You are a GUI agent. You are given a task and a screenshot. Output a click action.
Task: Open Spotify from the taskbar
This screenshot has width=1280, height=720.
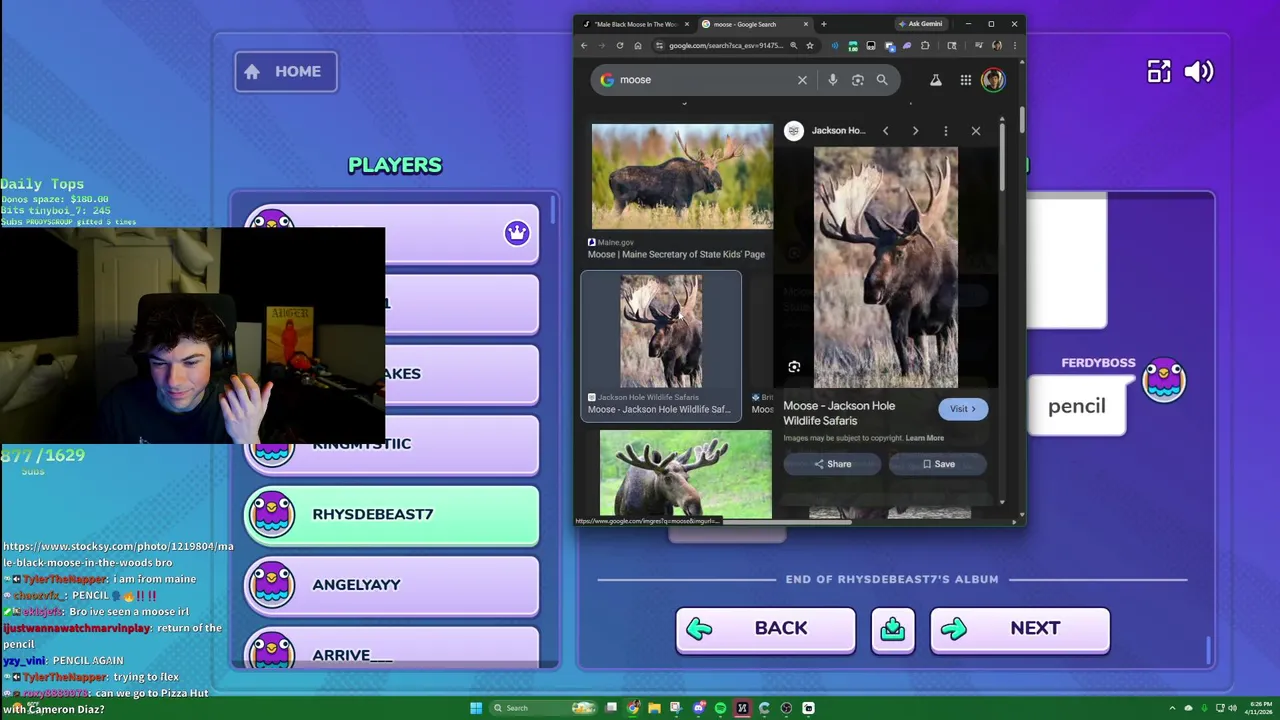coord(720,708)
